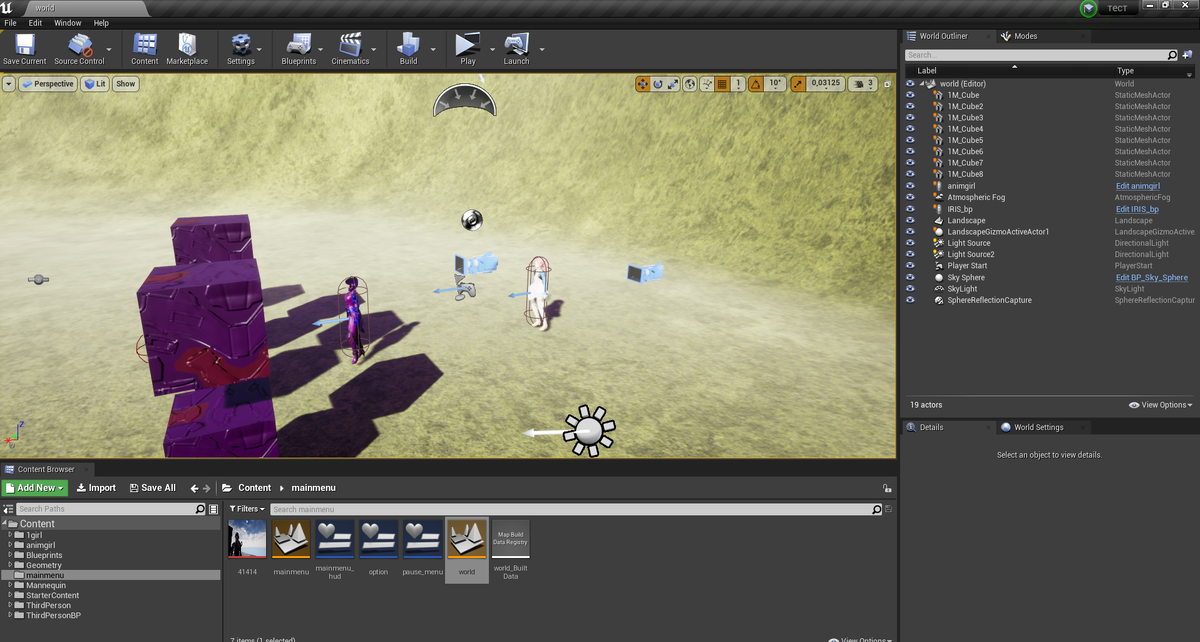Open the Content toolbar button
1200x642 pixels.
point(145,49)
